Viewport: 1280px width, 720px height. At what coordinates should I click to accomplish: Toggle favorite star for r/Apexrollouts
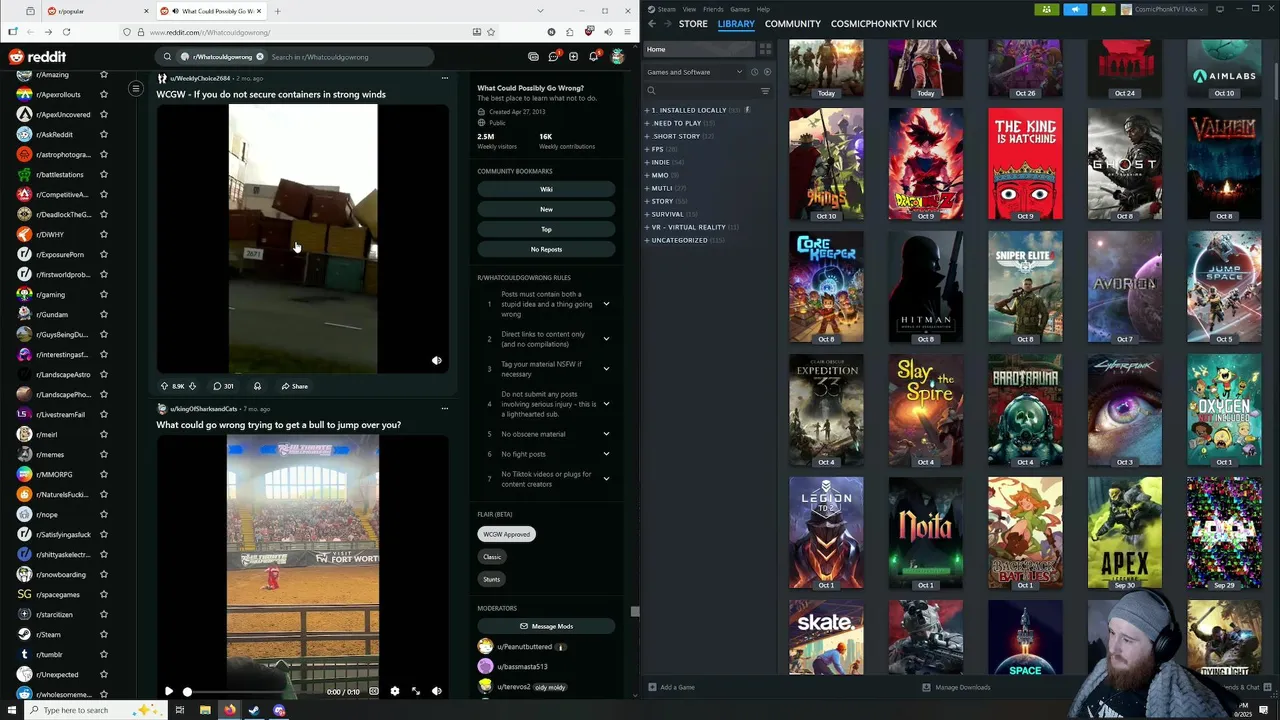tap(103, 94)
